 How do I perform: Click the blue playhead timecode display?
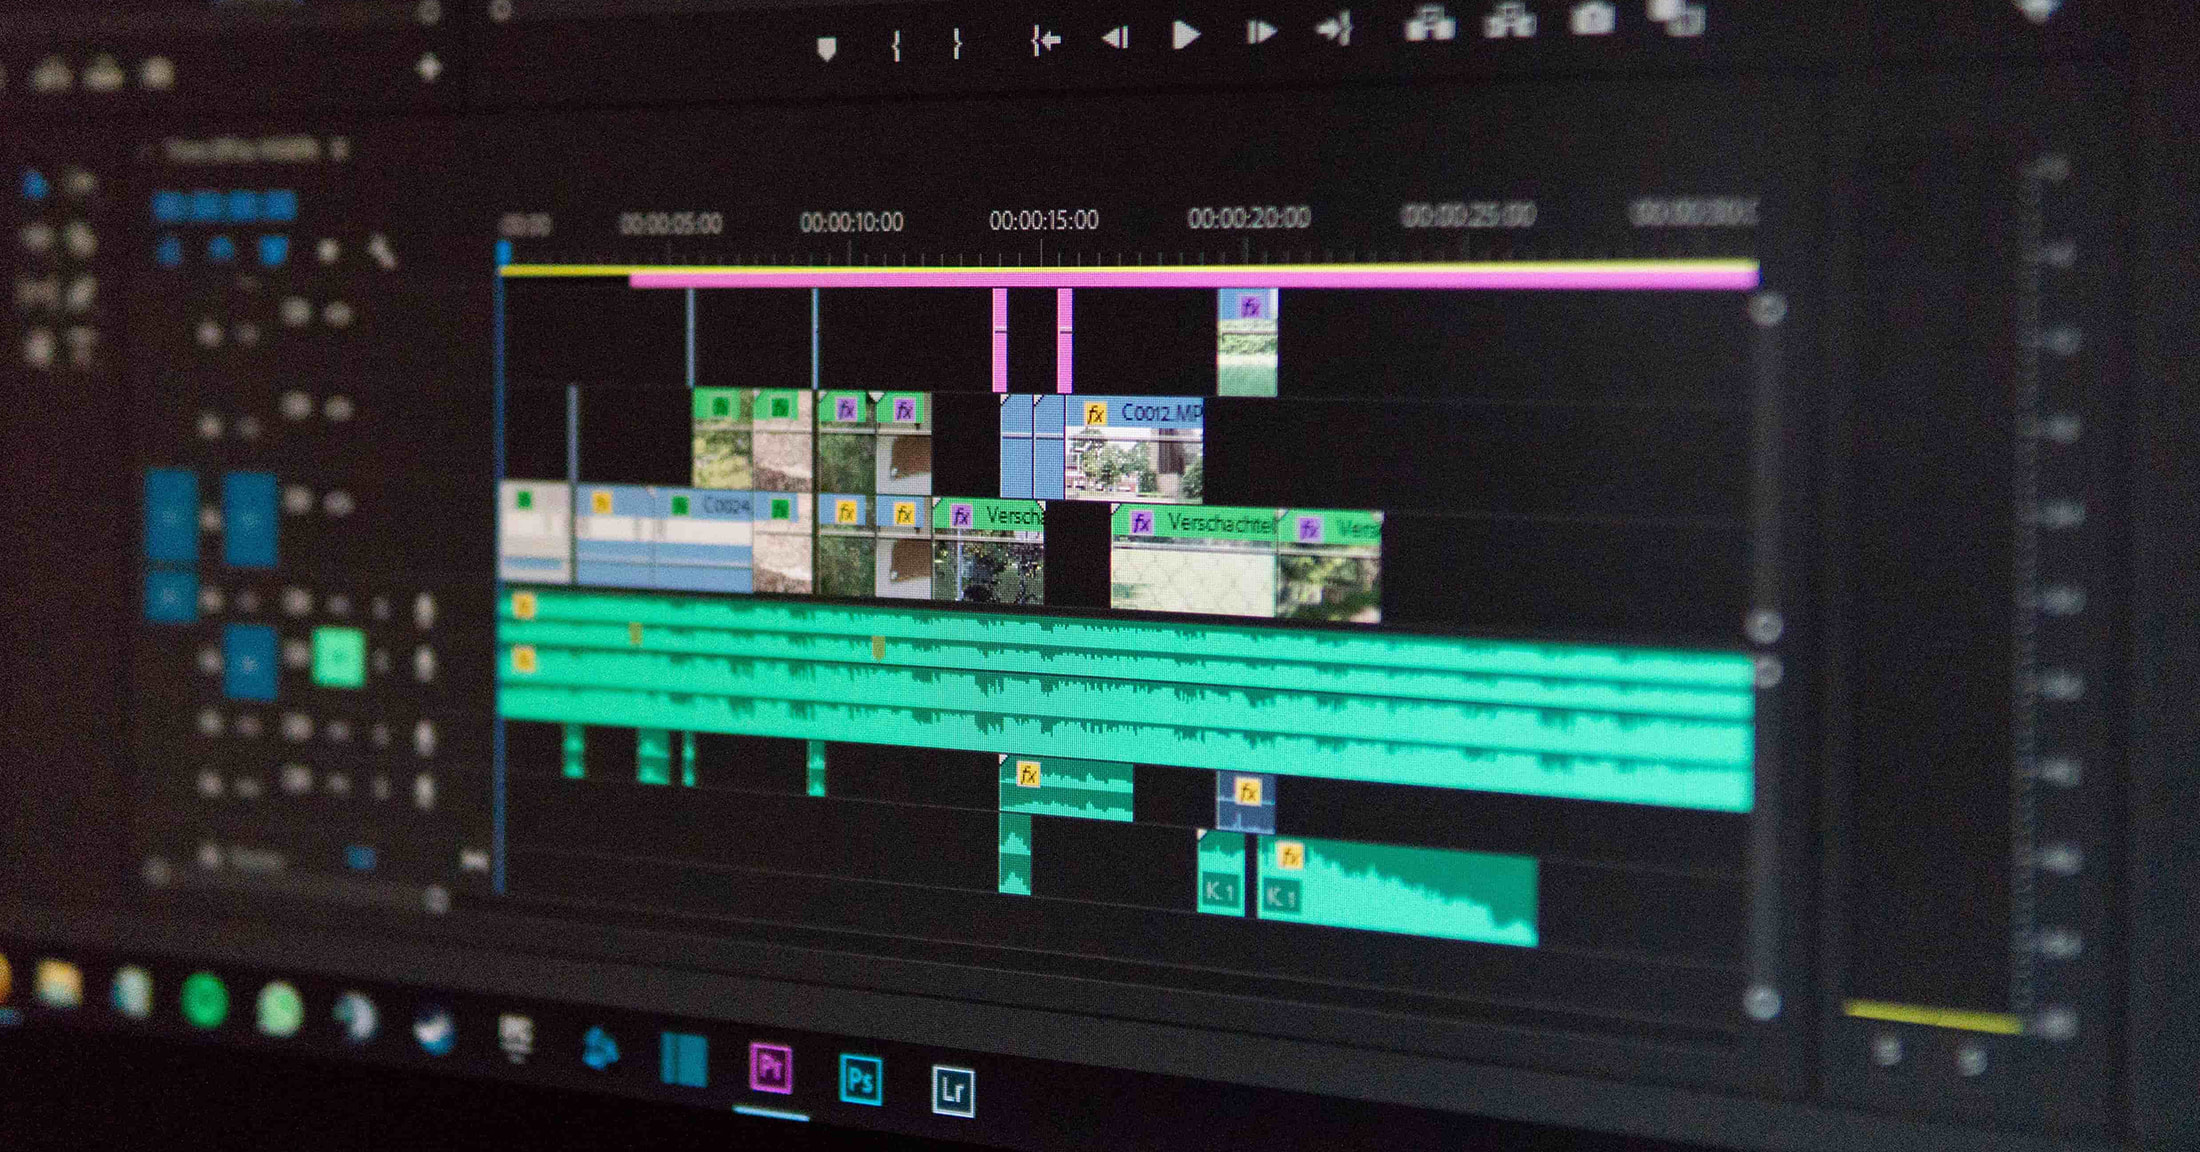pos(224,207)
